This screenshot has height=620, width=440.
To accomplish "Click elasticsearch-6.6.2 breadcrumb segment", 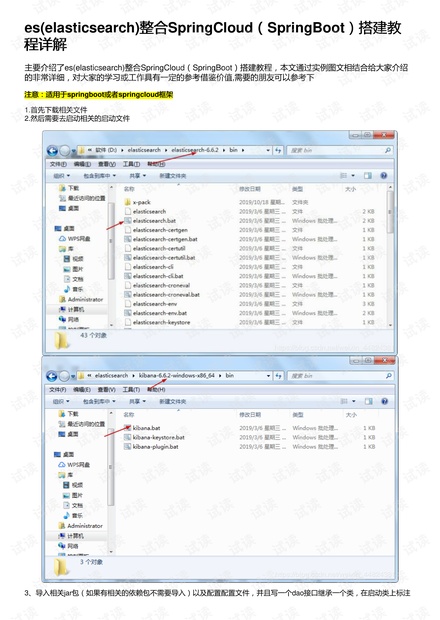I will [195, 150].
